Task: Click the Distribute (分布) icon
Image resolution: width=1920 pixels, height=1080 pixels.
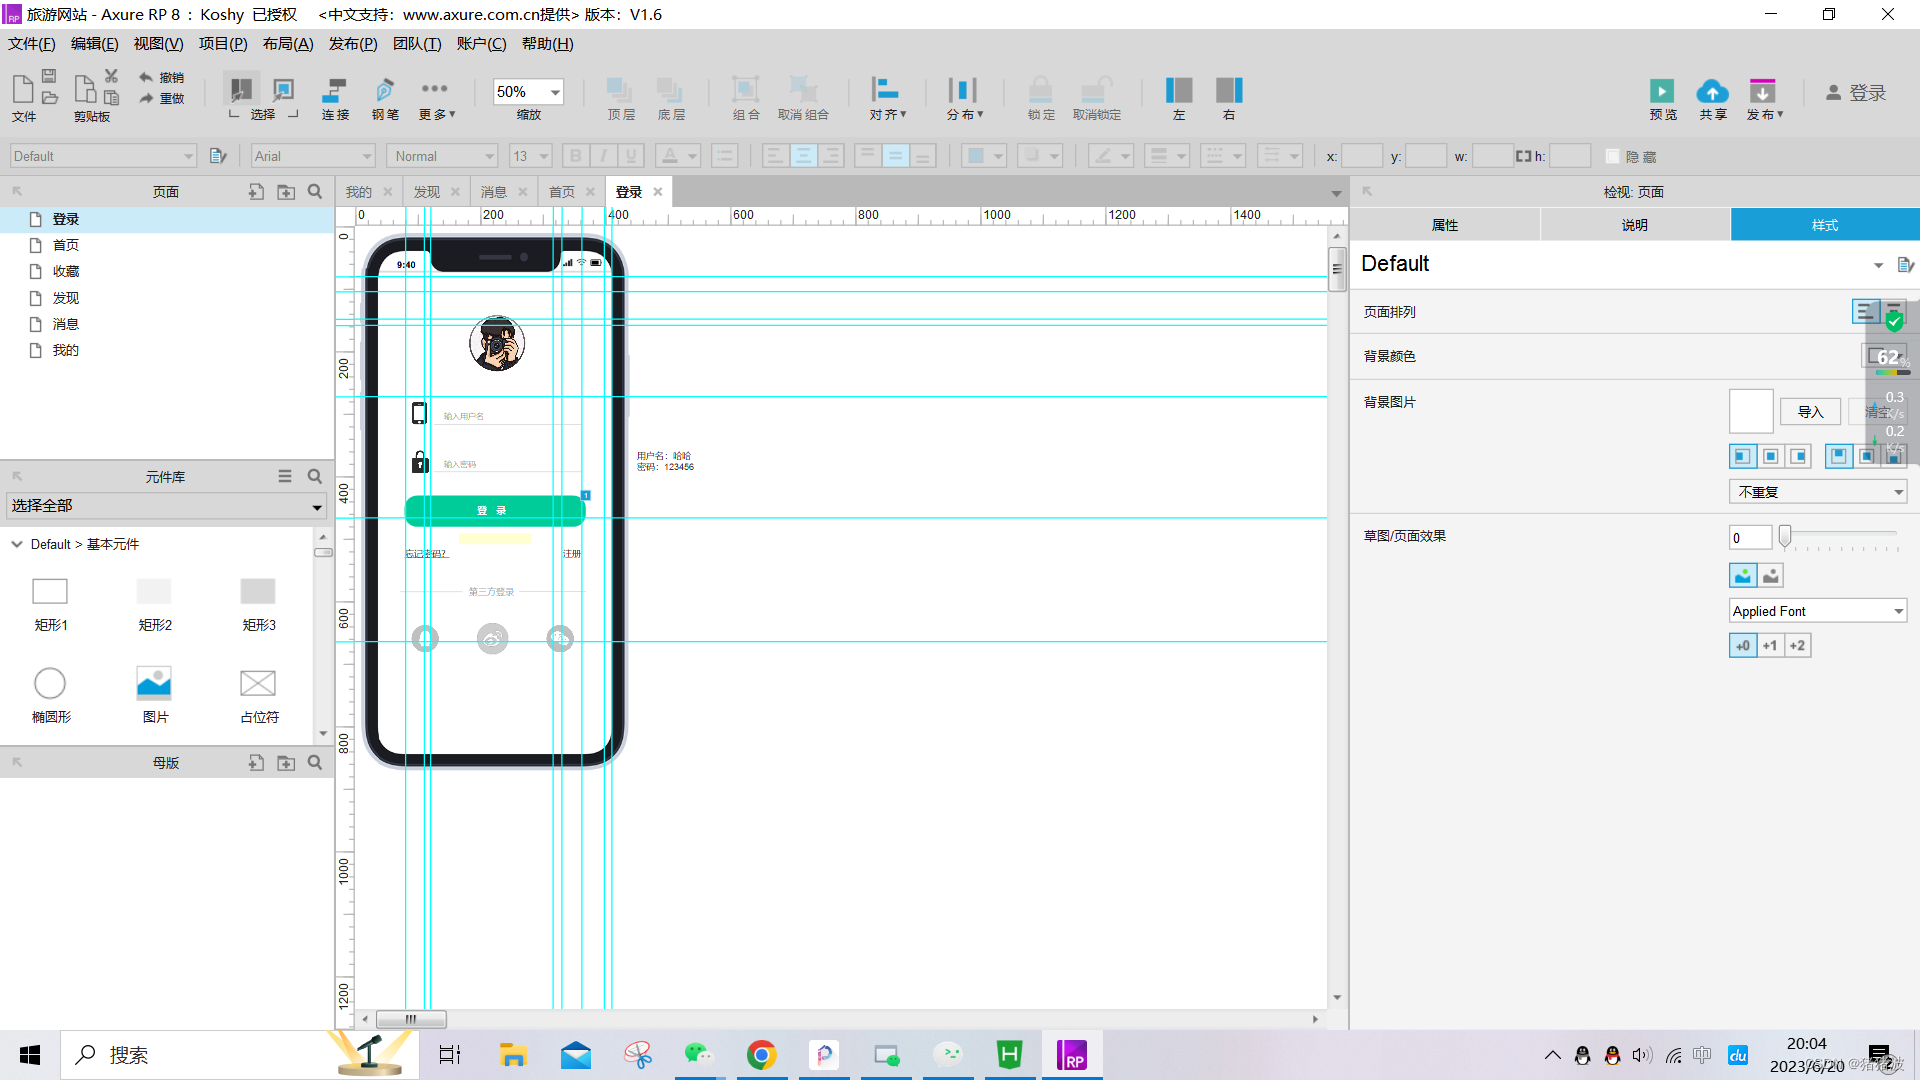Action: point(962,90)
